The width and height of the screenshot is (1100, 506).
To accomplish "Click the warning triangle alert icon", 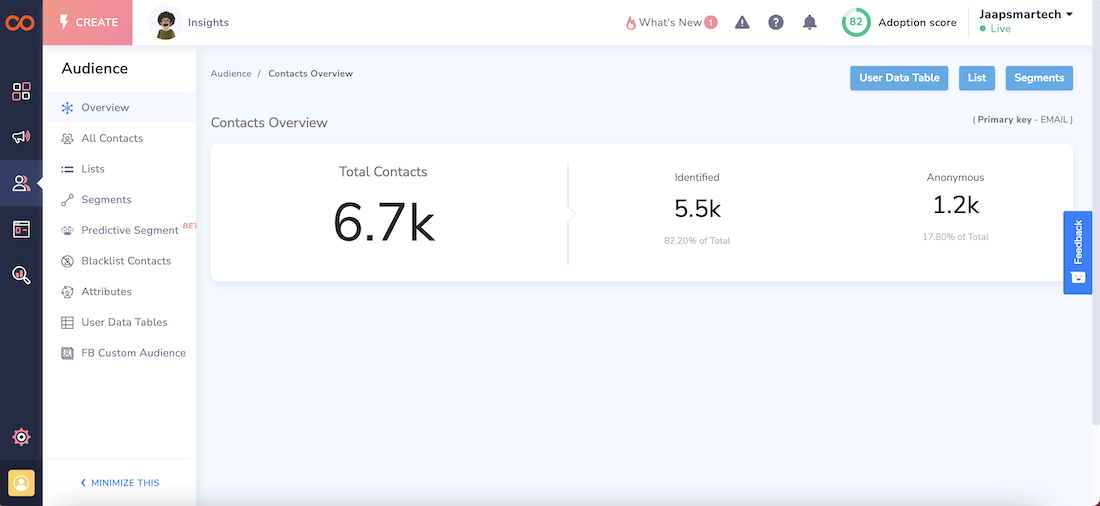I will [x=742, y=22].
